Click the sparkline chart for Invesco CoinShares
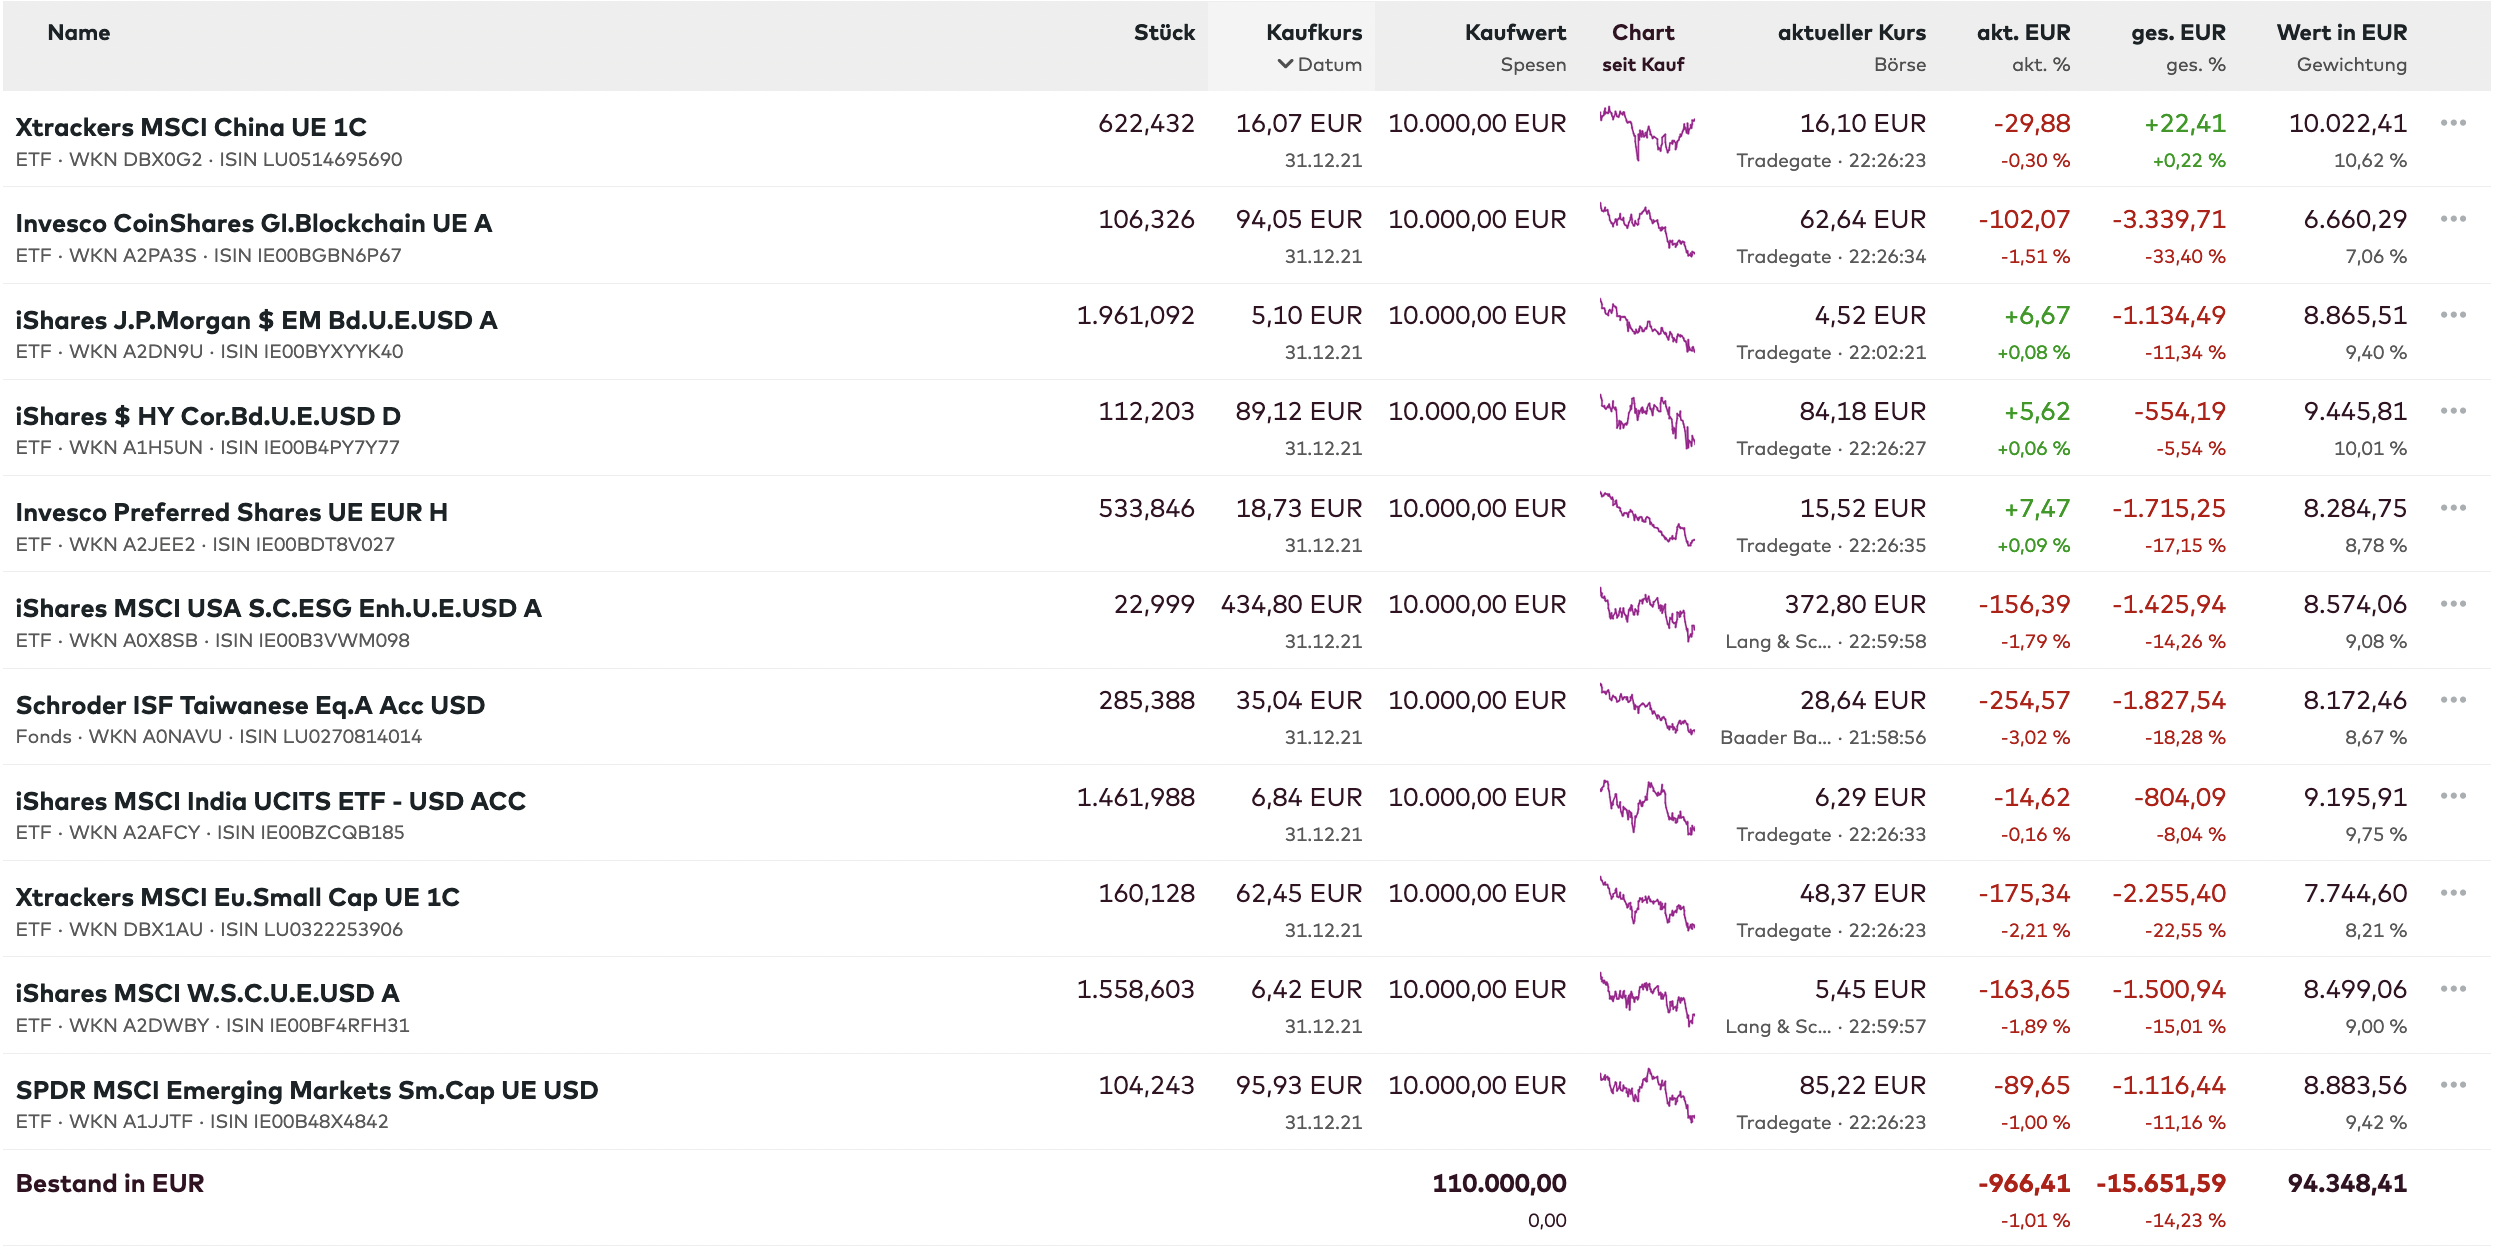The height and width of the screenshot is (1254, 2516). pyautogui.click(x=1646, y=231)
